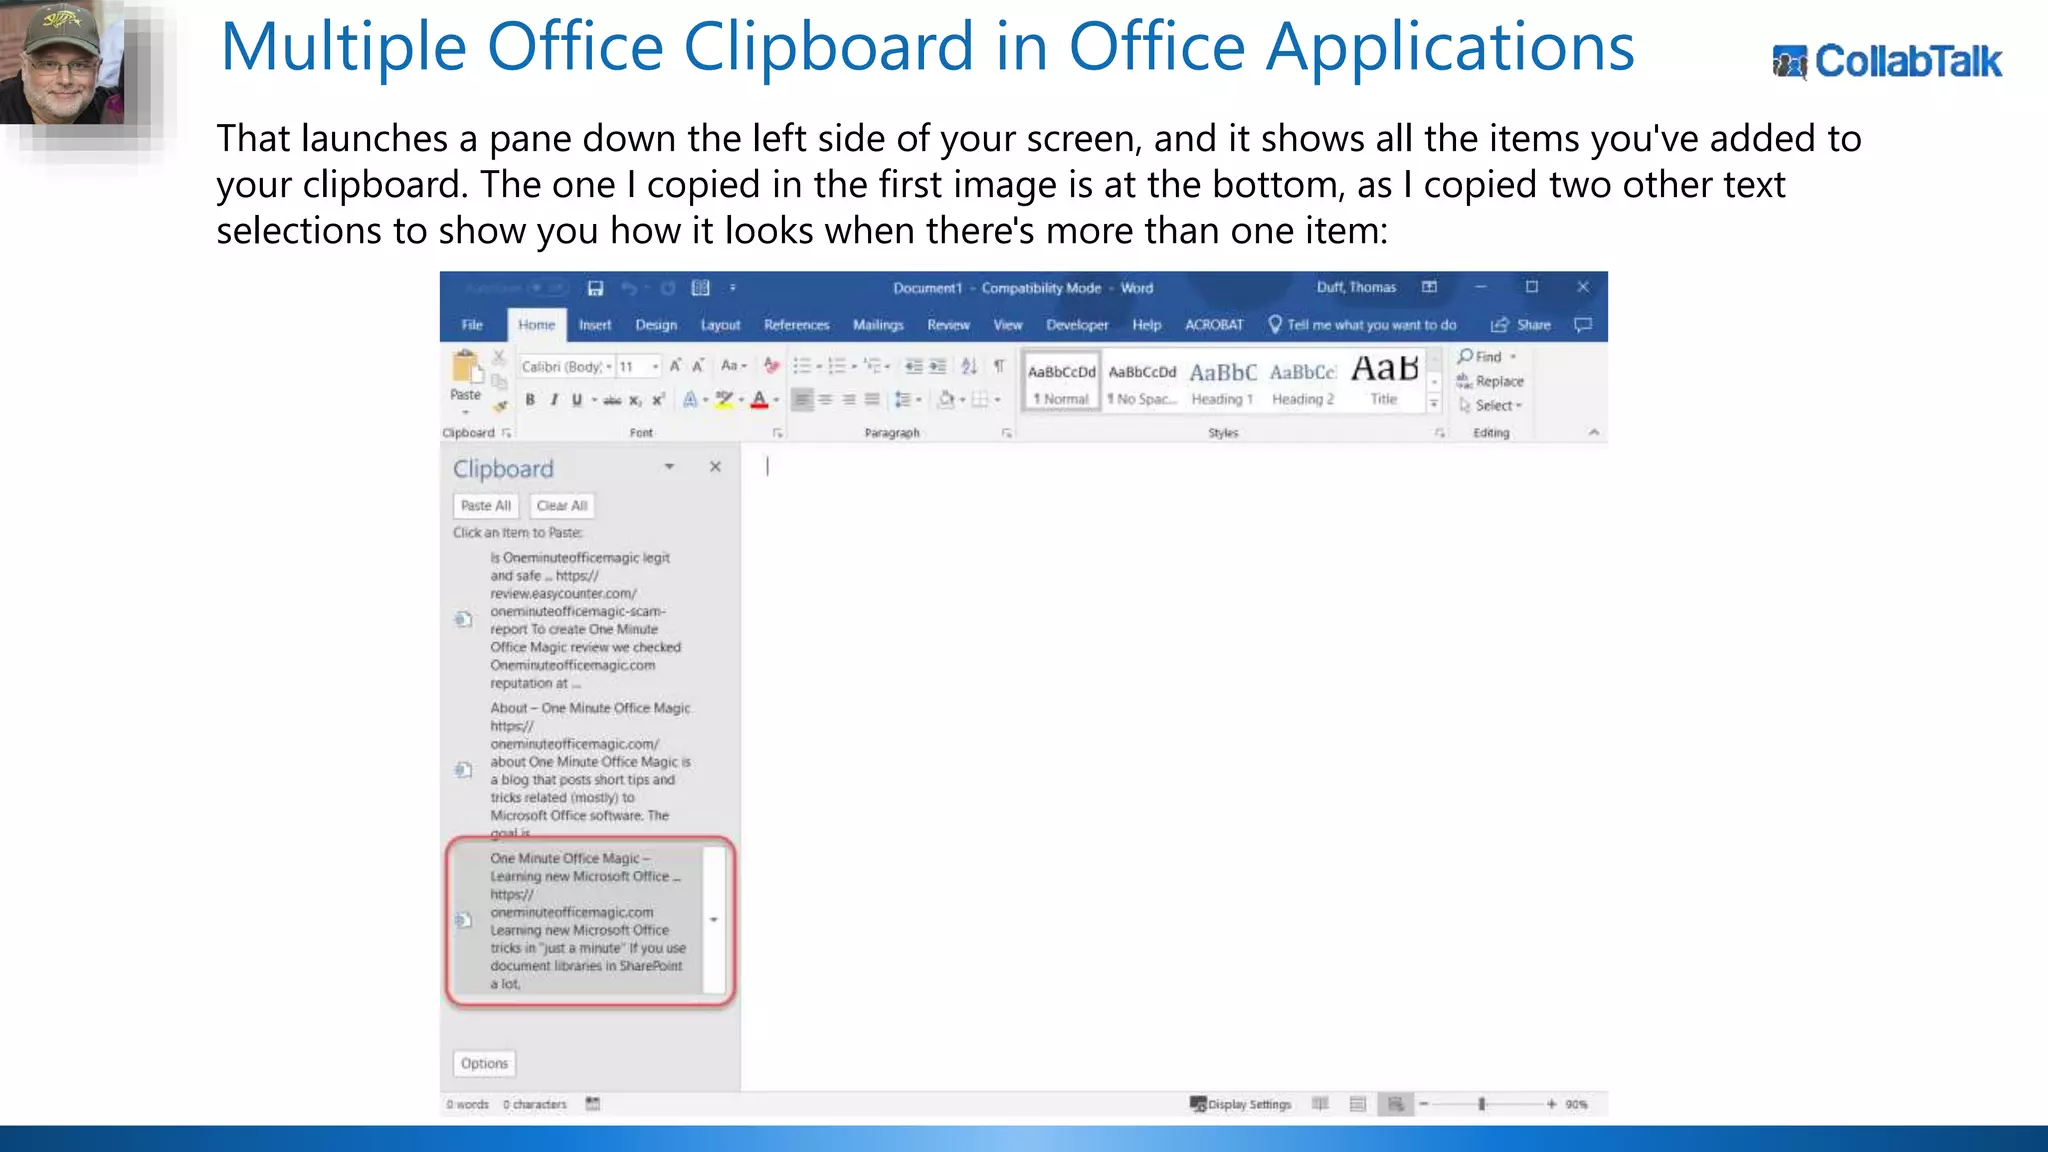This screenshot has height=1152, width=2048.
Task: Click the Text Effects glowing A icon
Action: pos(690,400)
